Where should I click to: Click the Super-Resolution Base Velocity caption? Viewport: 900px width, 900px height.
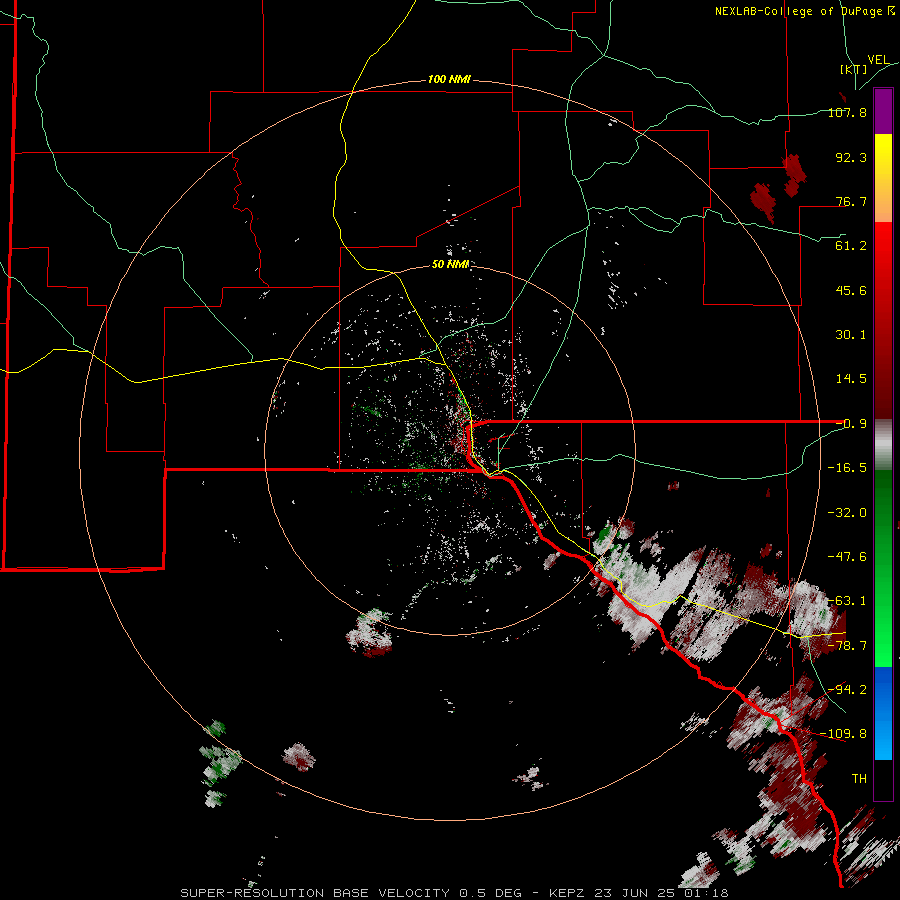pos(454,893)
